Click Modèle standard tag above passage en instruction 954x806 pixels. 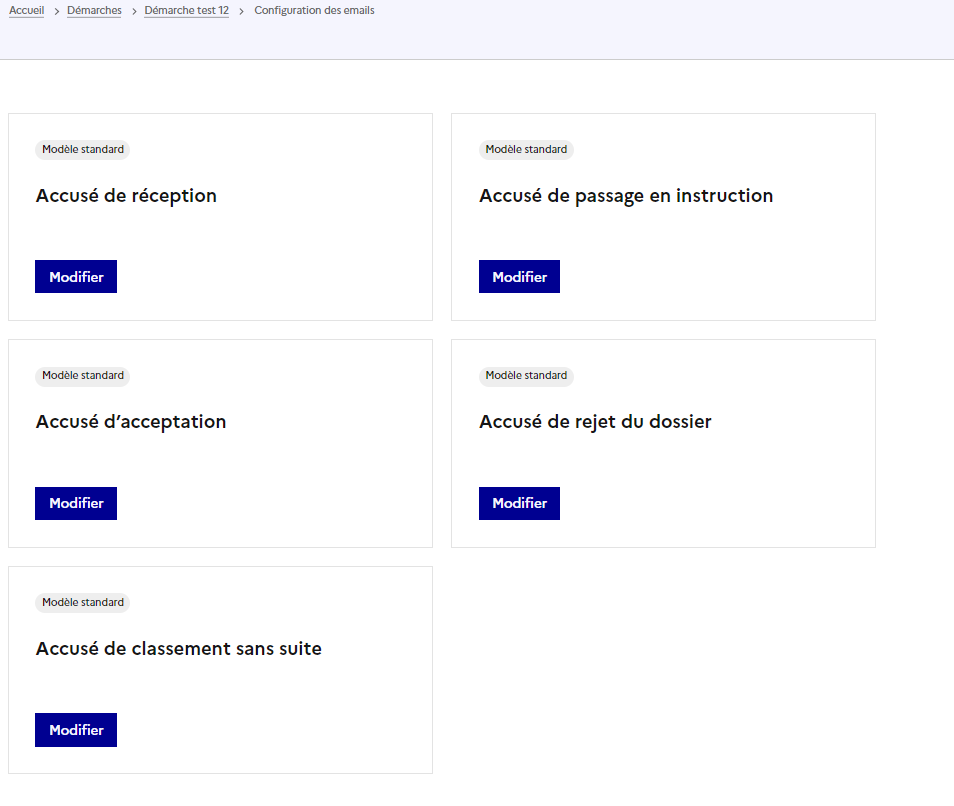coord(526,150)
